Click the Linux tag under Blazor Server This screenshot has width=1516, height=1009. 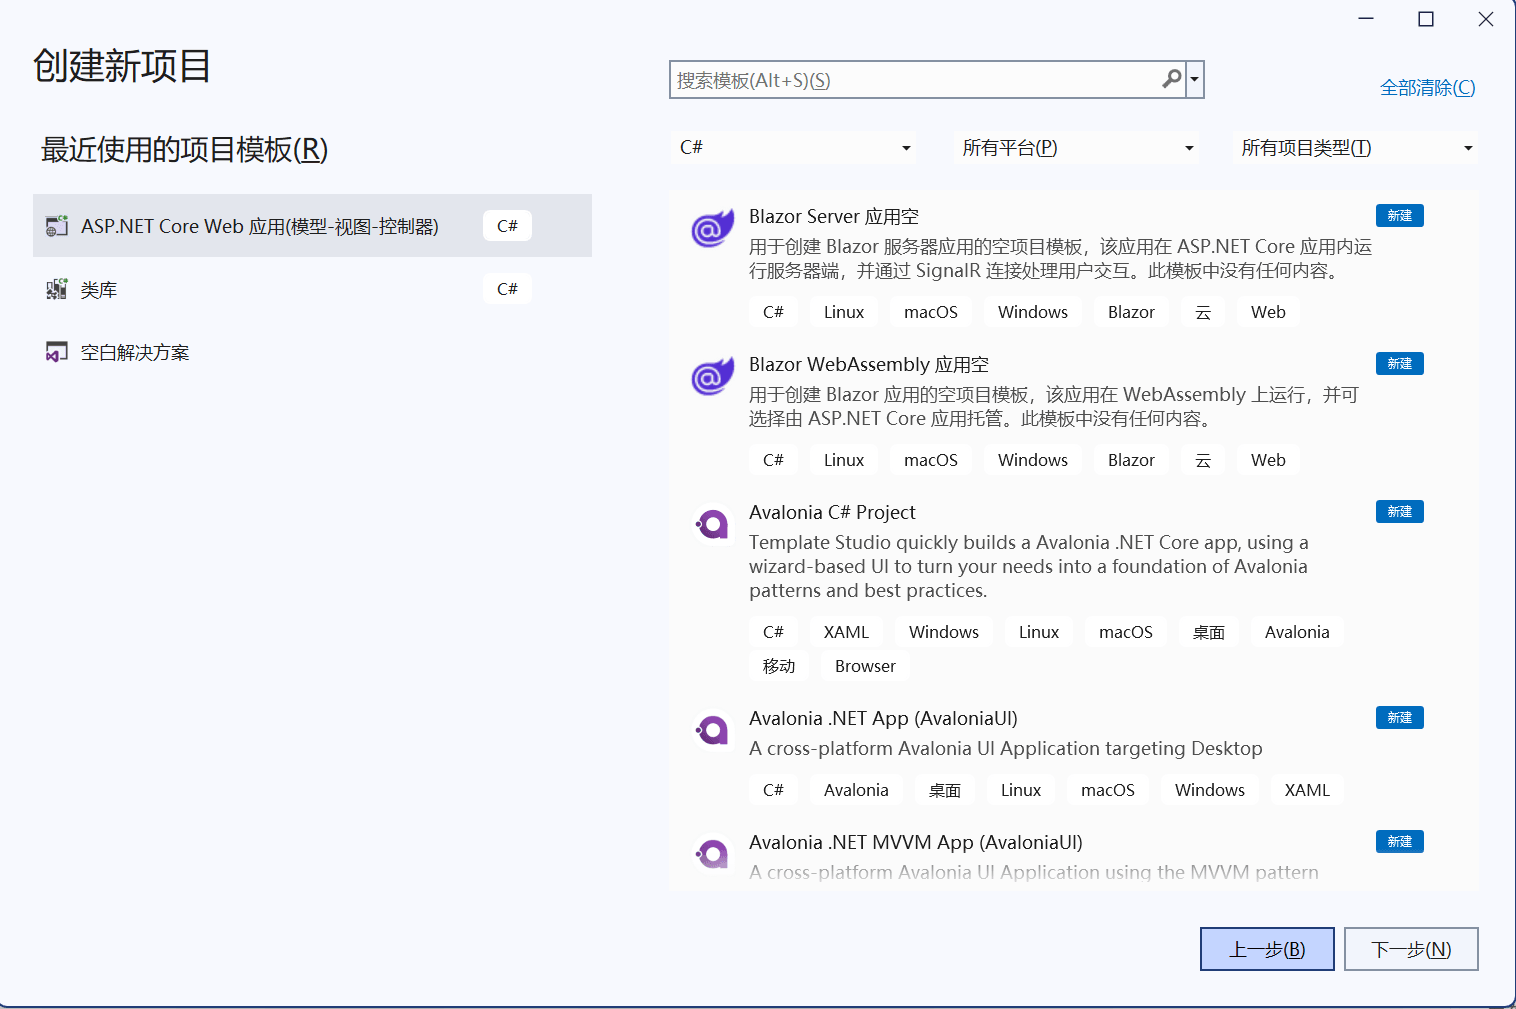tap(844, 312)
